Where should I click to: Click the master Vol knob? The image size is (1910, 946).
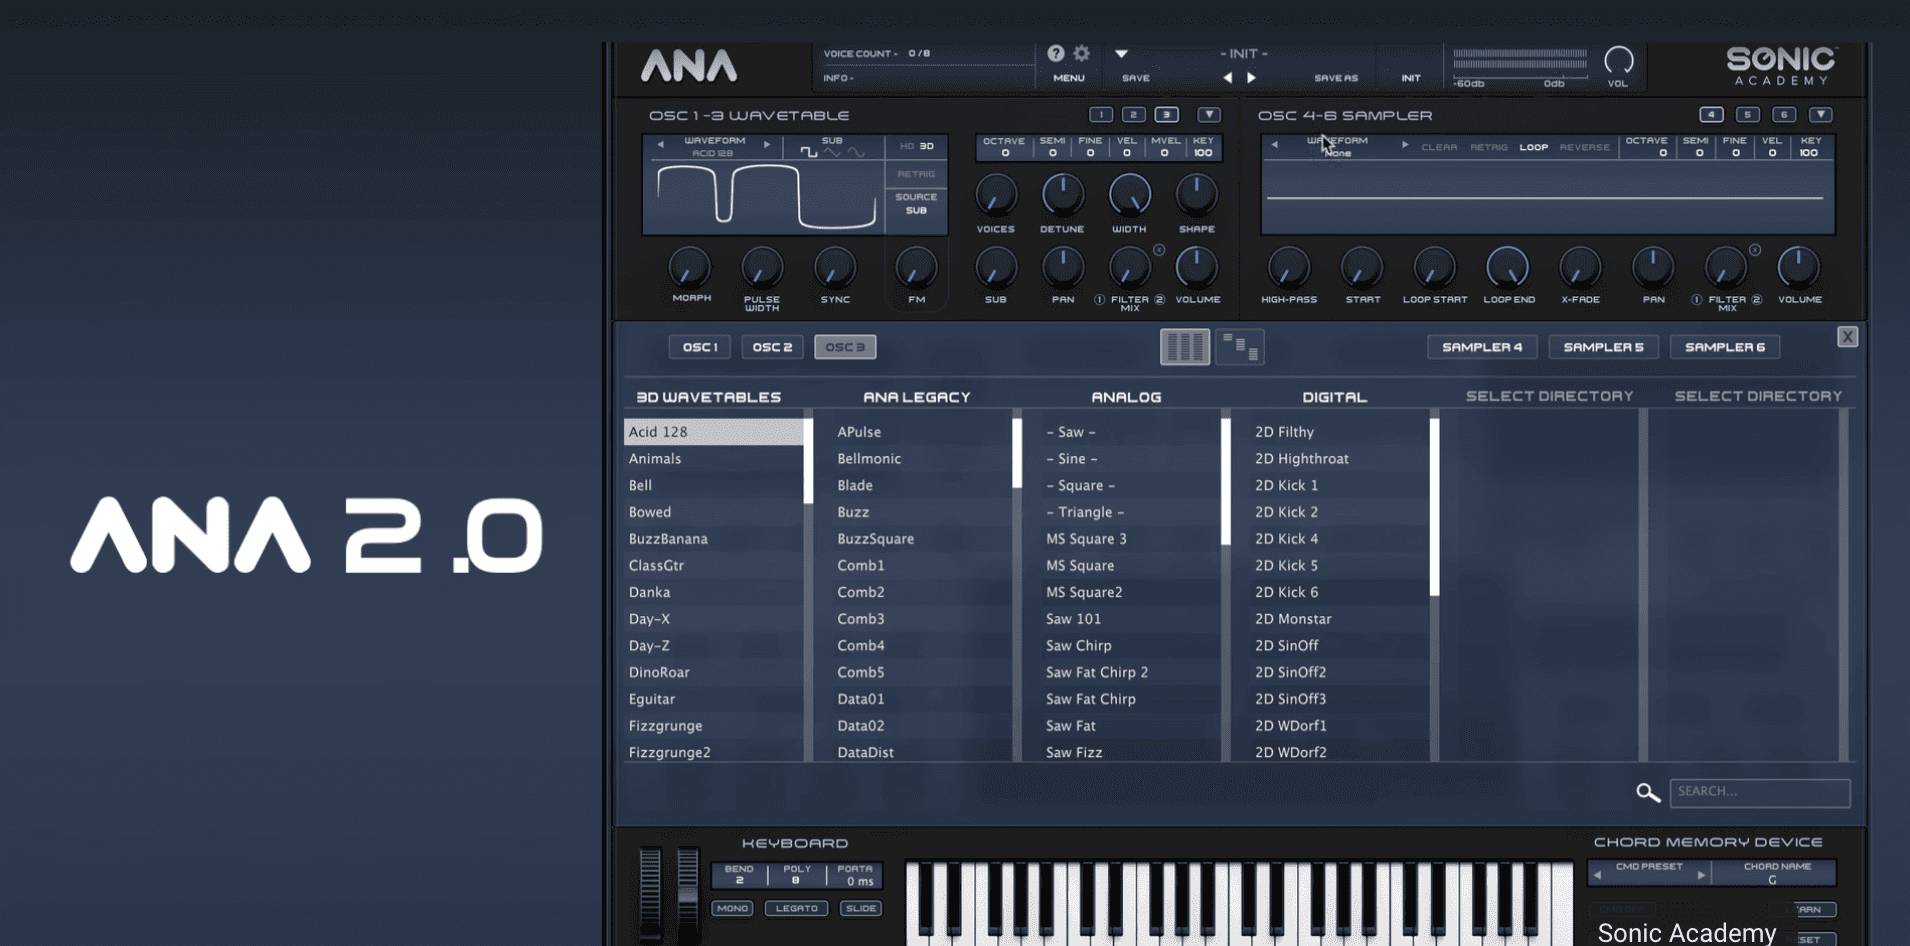pos(1618,61)
